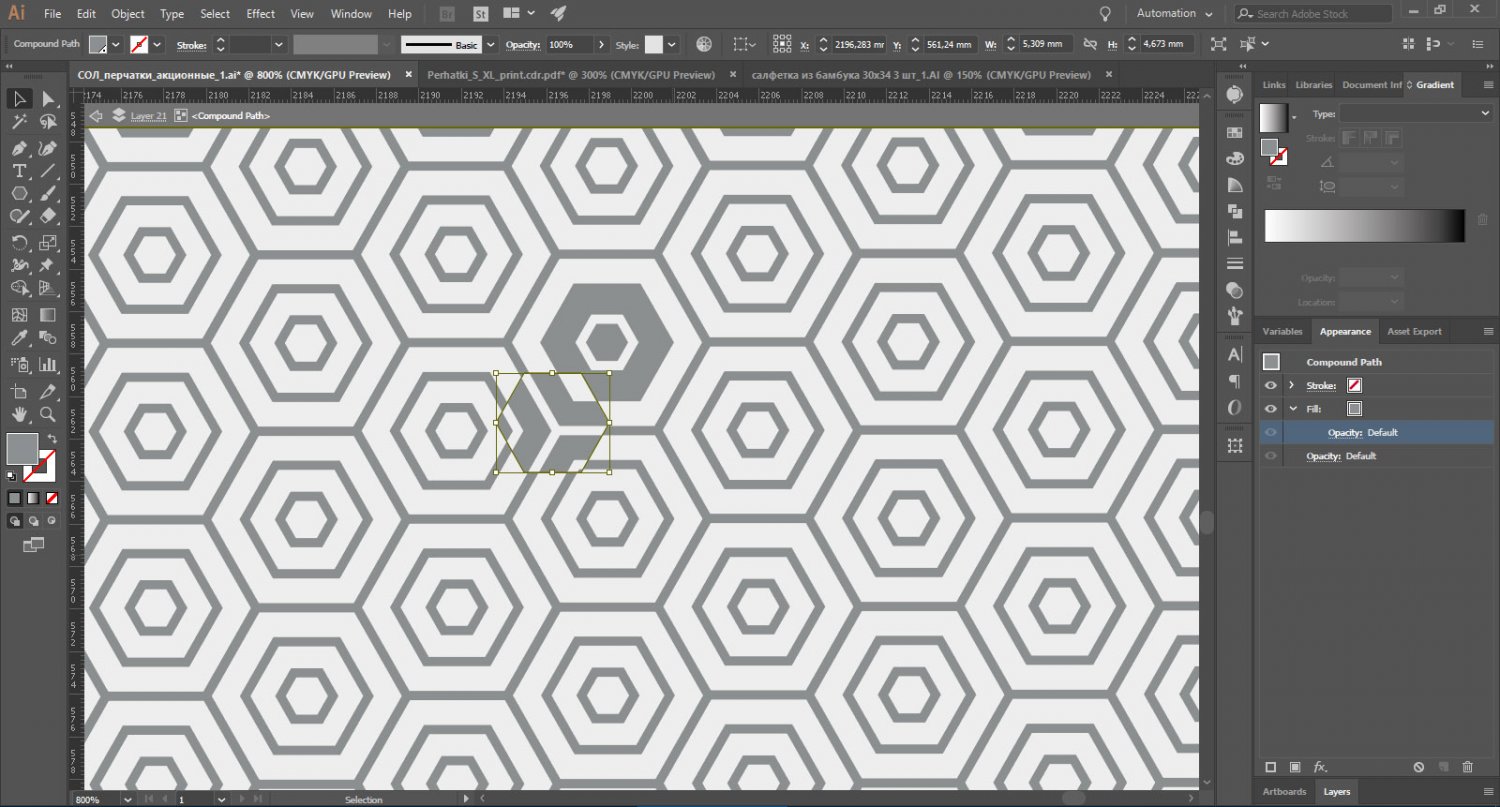
Task: Switch to the Asset Export tab
Action: tap(1414, 332)
